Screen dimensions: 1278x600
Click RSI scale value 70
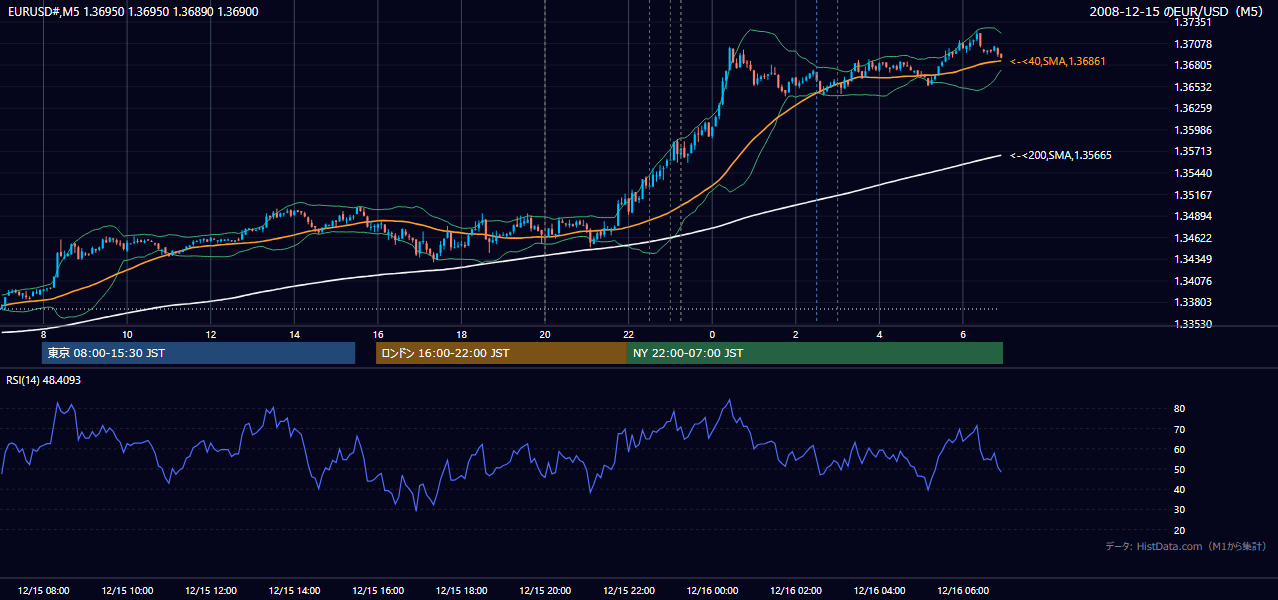pyautogui.click(x=1180, y=429)
